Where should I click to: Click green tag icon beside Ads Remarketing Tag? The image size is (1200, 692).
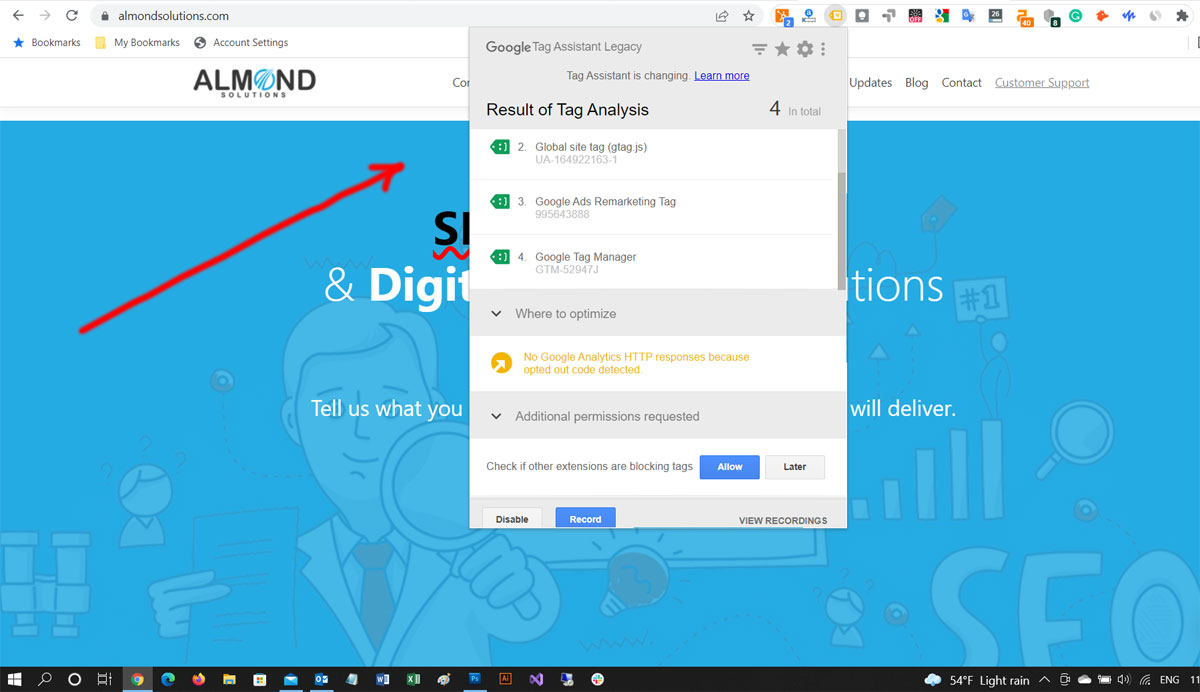(500, 202)
